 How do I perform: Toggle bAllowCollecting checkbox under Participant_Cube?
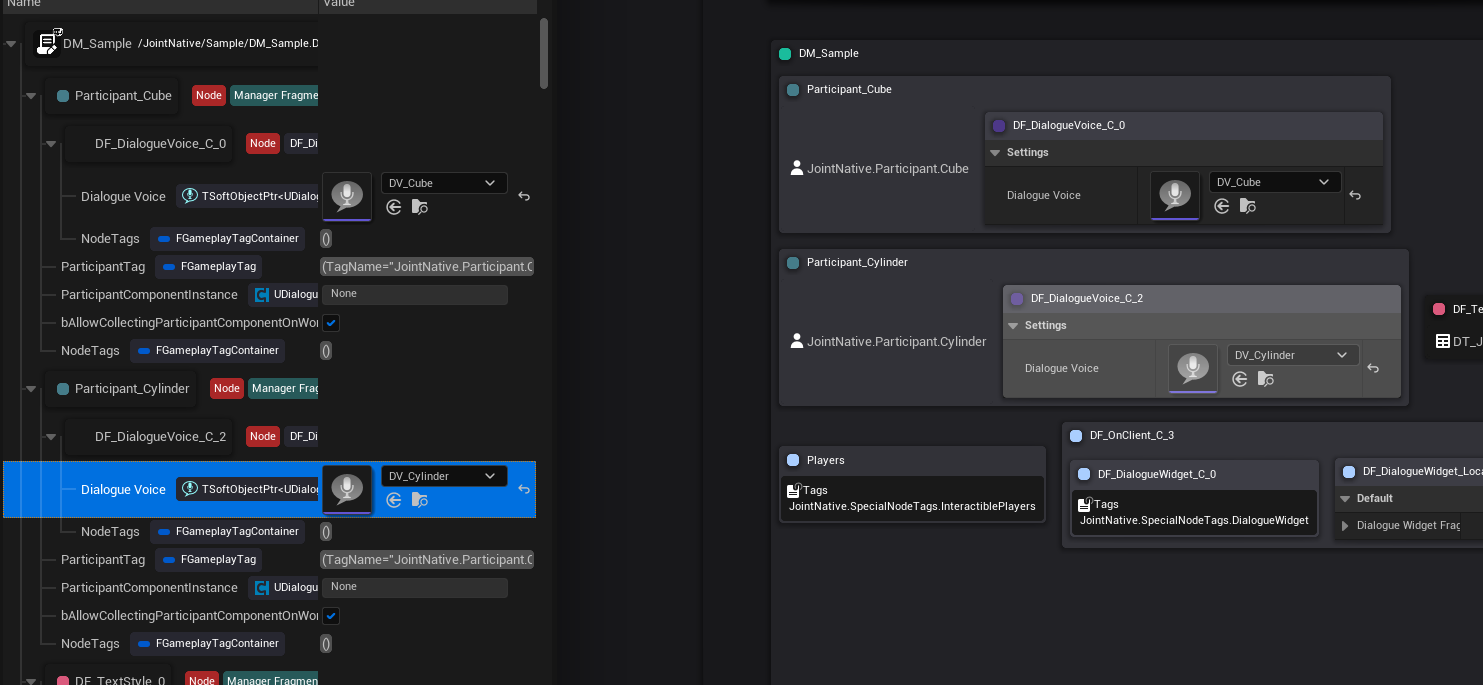tap(331, 323)
